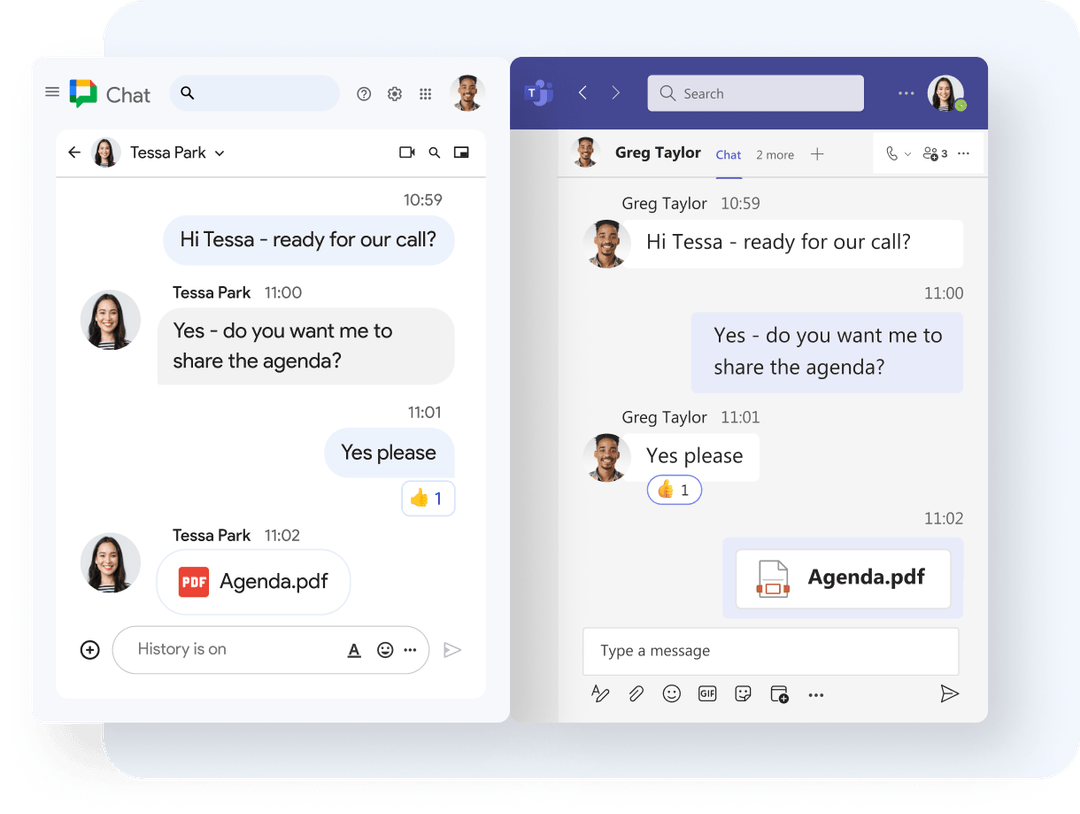
Task: Open Google Chat main menu hamburger
Action: click(x=52, y=92)
